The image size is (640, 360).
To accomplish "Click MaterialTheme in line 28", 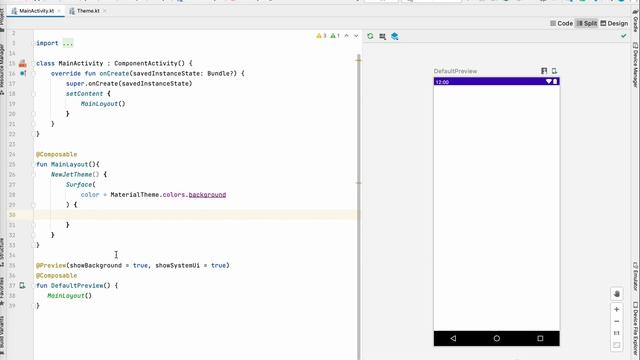I will pyautogui.click(x=134, y=195).
